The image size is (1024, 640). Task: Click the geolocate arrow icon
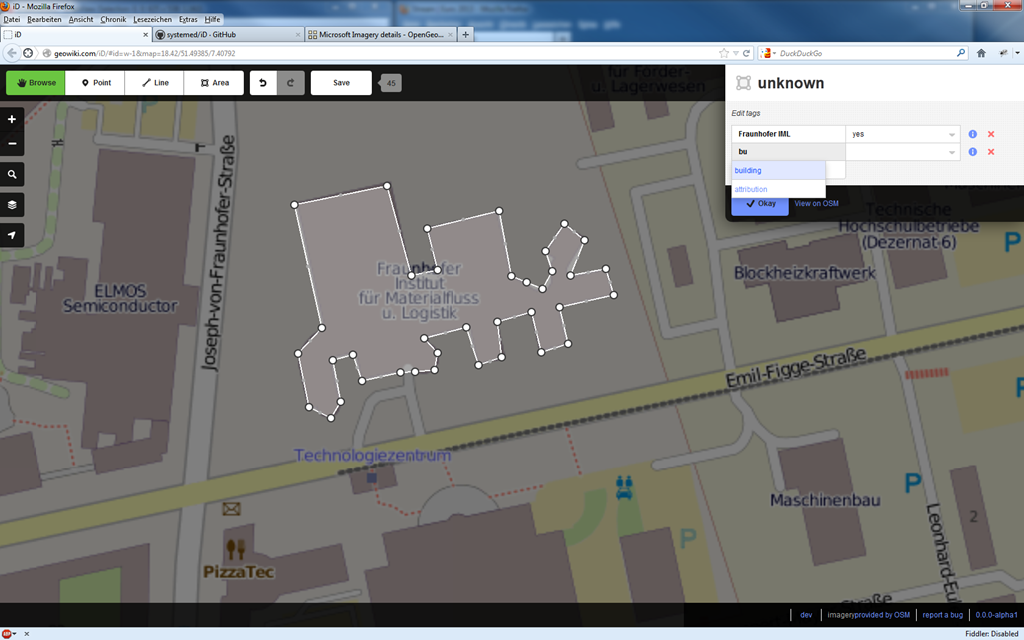12,235
